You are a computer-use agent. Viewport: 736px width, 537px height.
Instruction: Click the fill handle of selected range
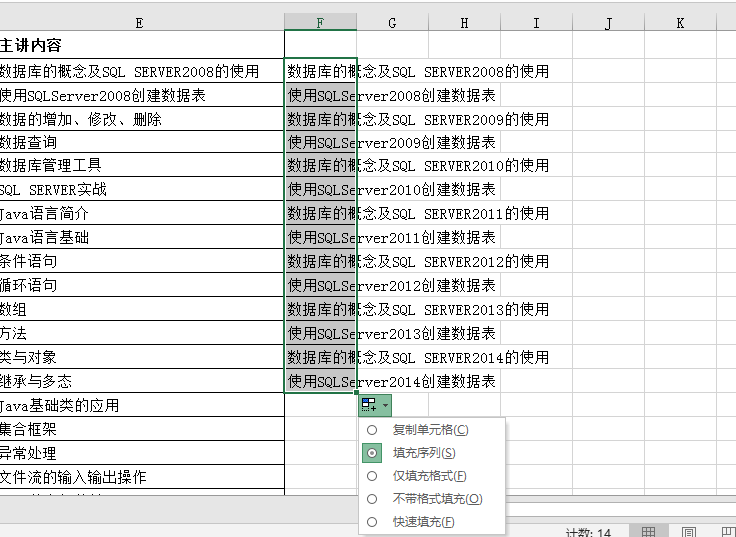coord(357,393)
